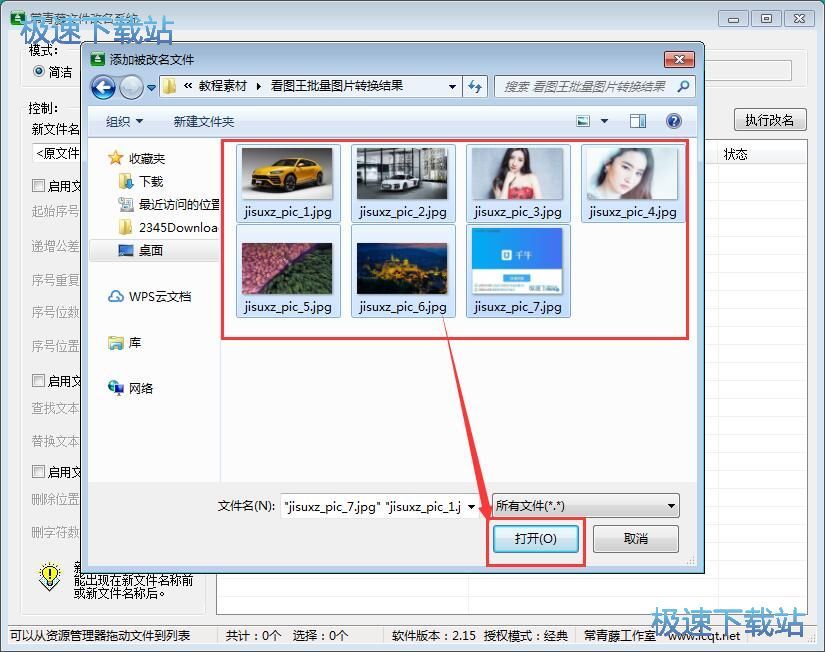Open the 所有文件(*.*) file type dropdown
The image size is (825, 652).
586,506
